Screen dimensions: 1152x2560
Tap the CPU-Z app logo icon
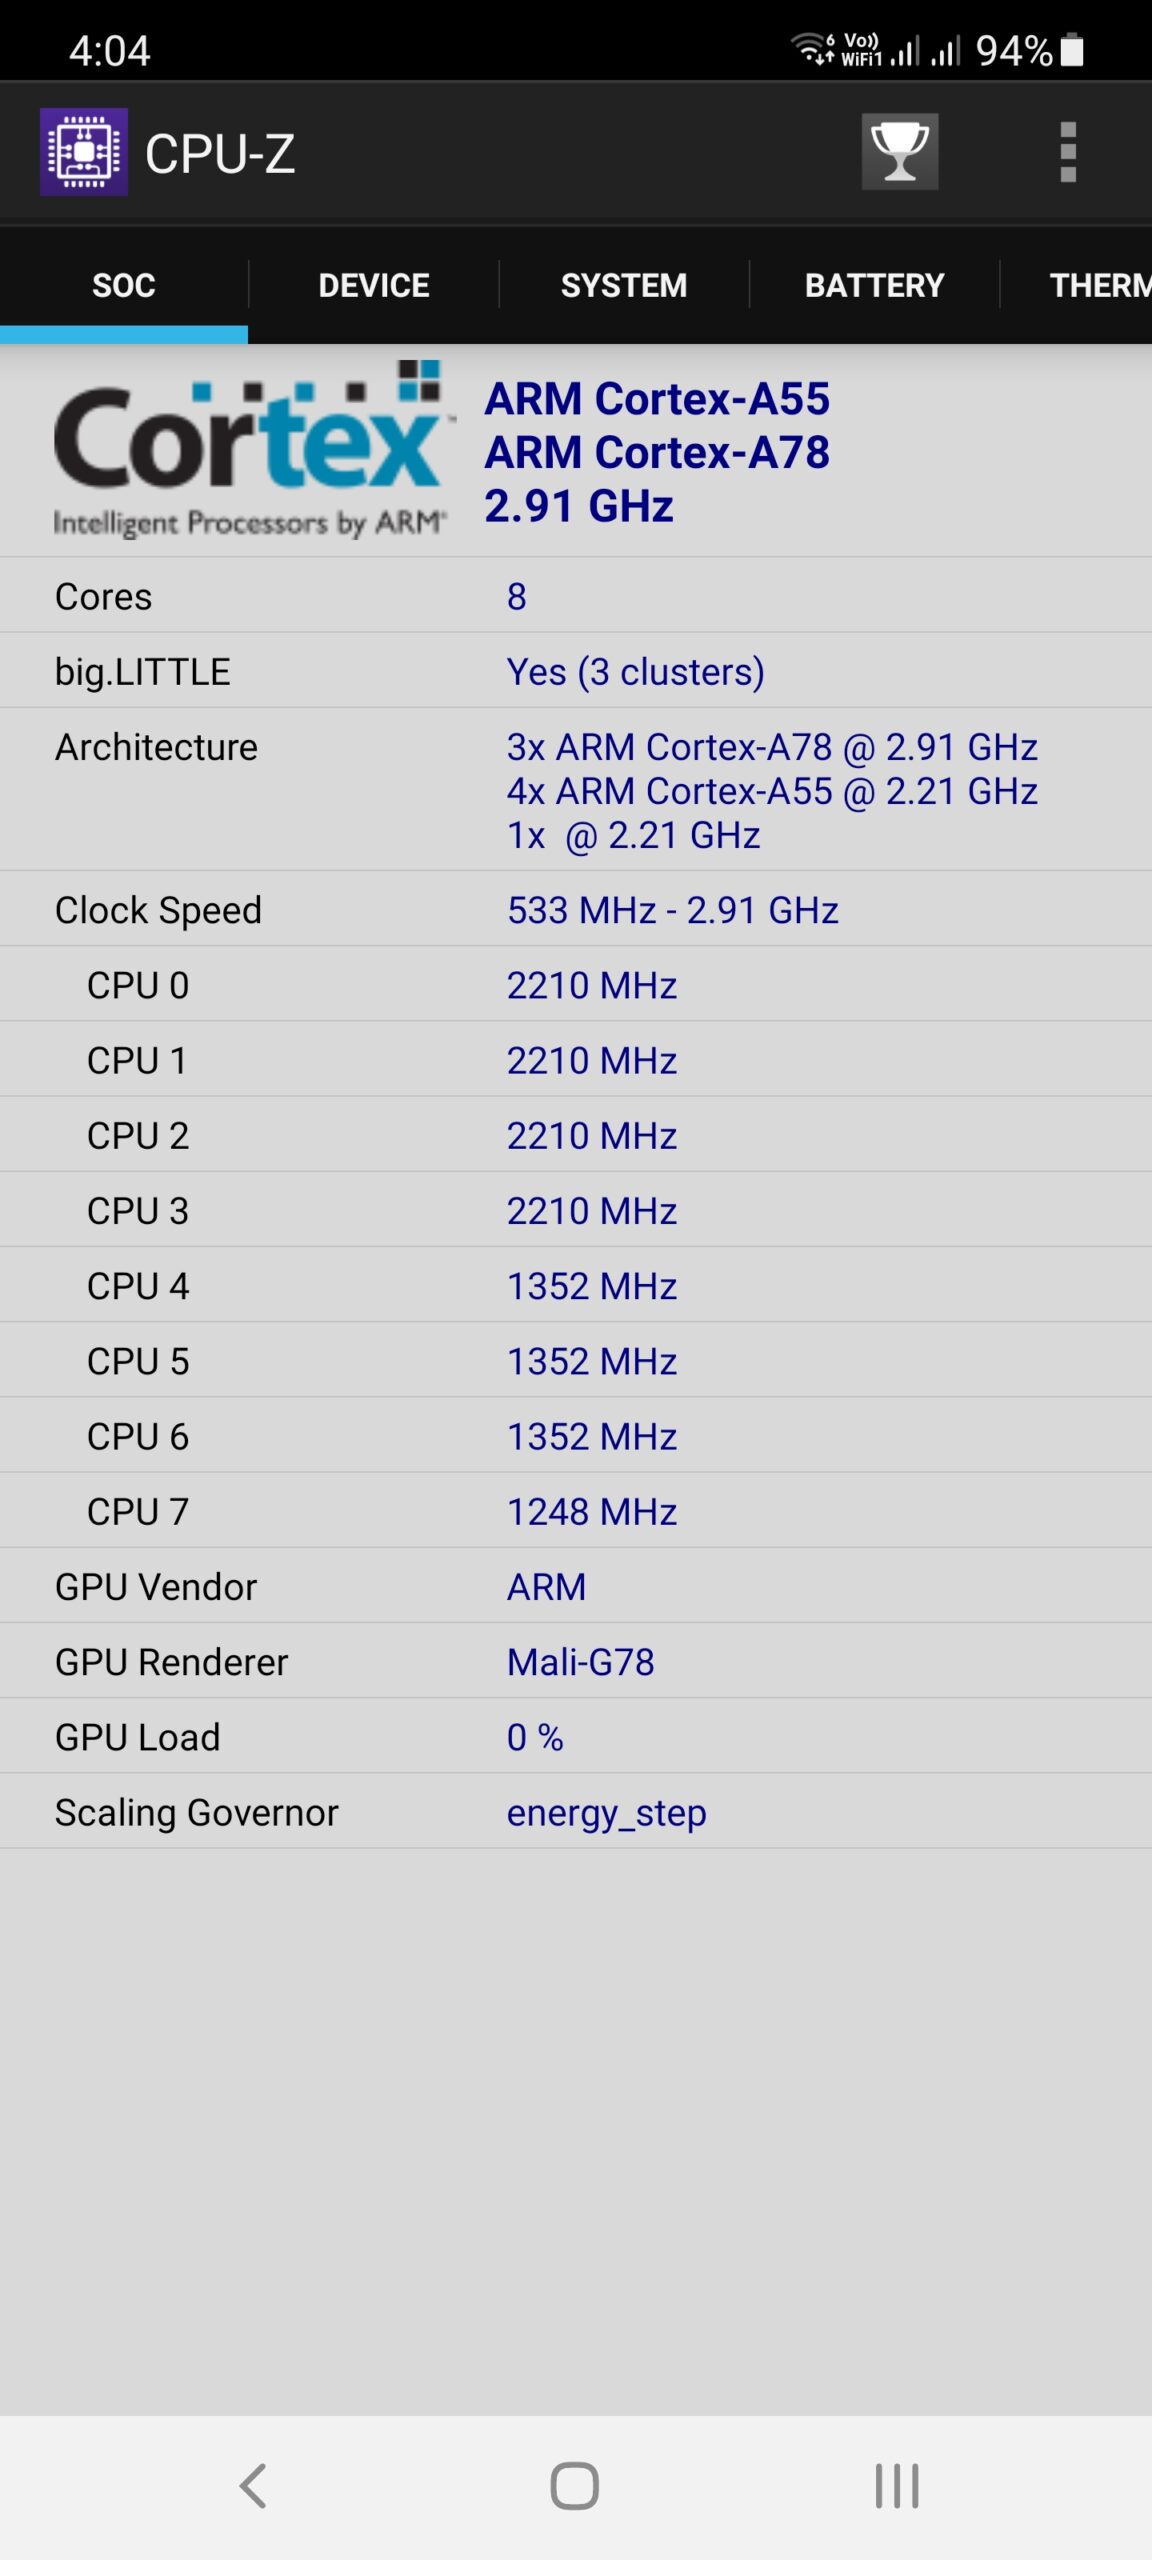(x=84, y=152)
